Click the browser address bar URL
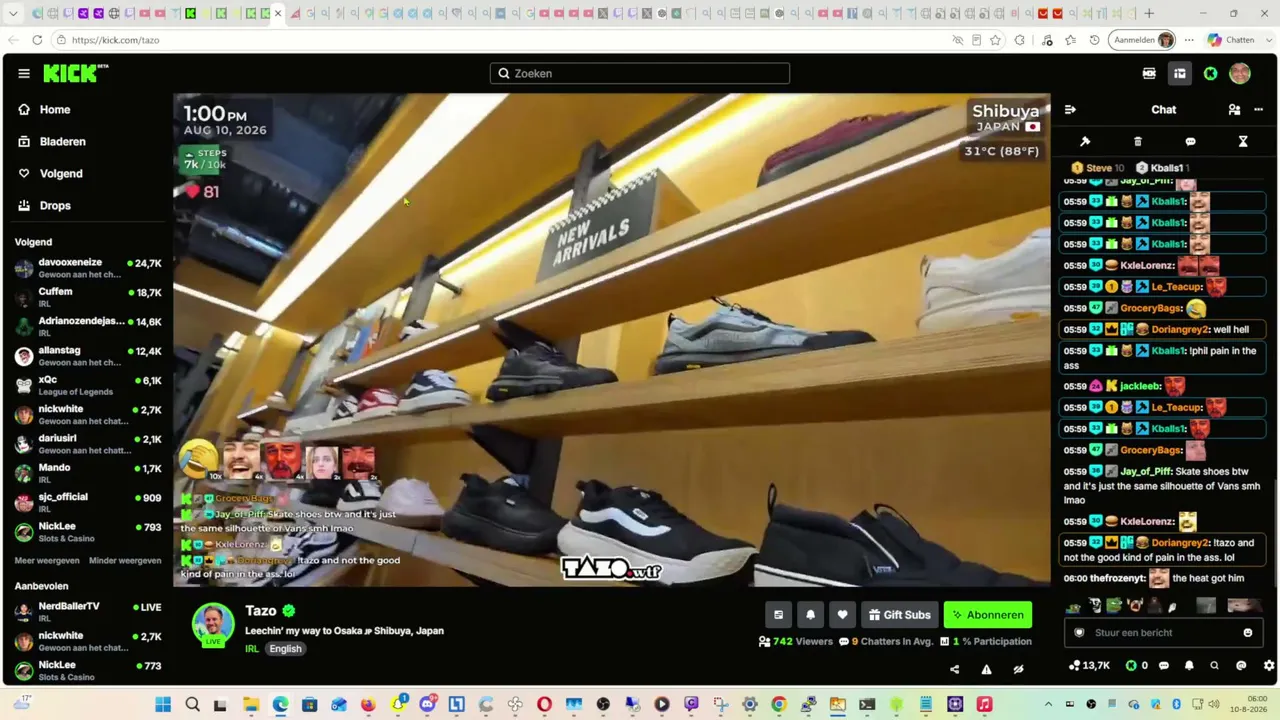Screen dimensions: 1280x720 pos(115,40)
